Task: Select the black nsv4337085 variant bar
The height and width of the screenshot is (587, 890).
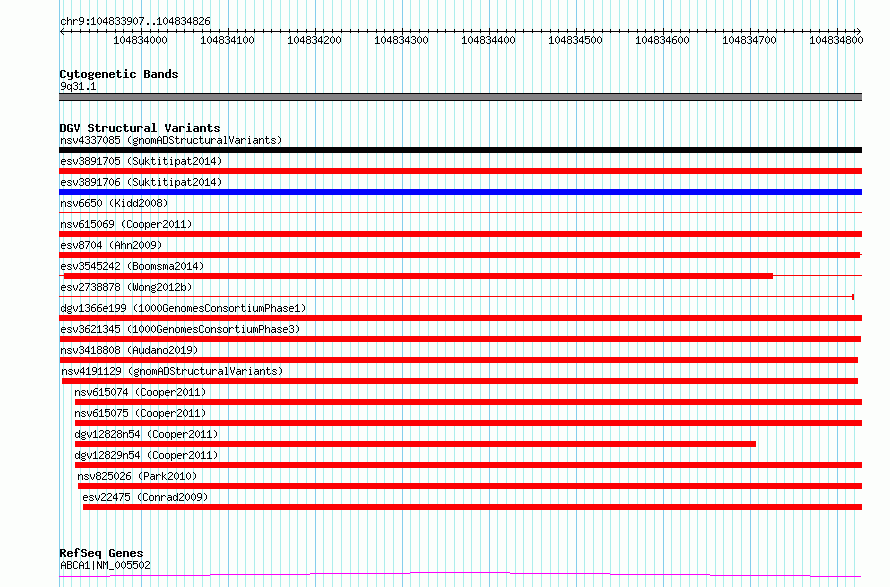Action: click(x=460, y=150)
